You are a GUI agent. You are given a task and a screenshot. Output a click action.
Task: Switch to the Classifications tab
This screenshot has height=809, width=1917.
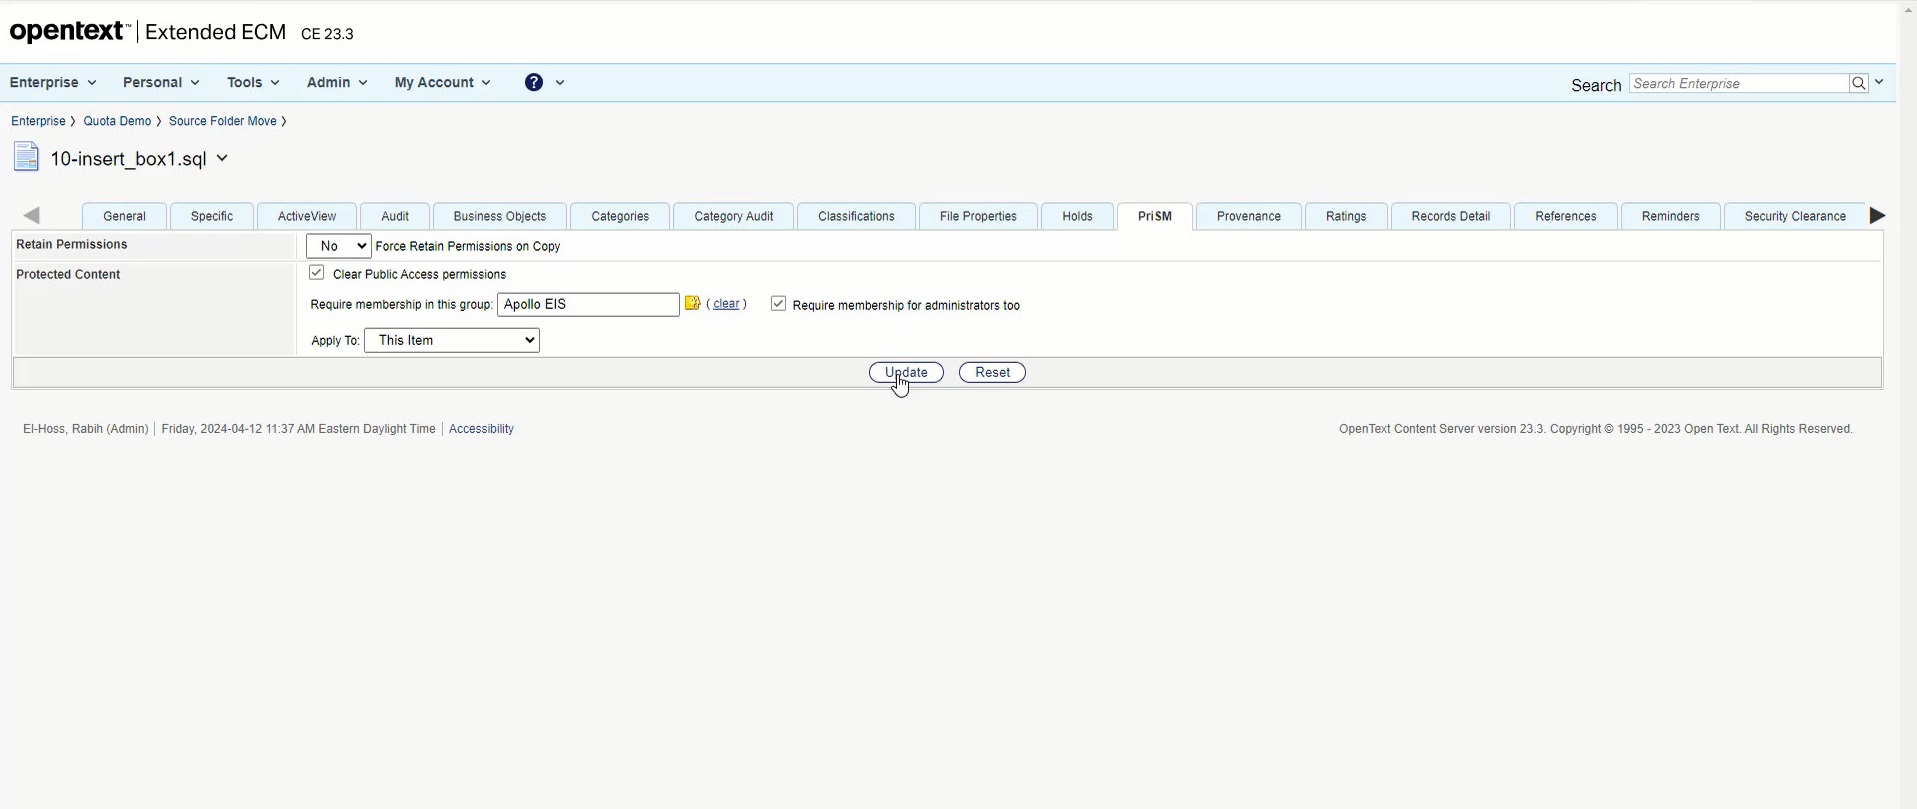point(856,217)
